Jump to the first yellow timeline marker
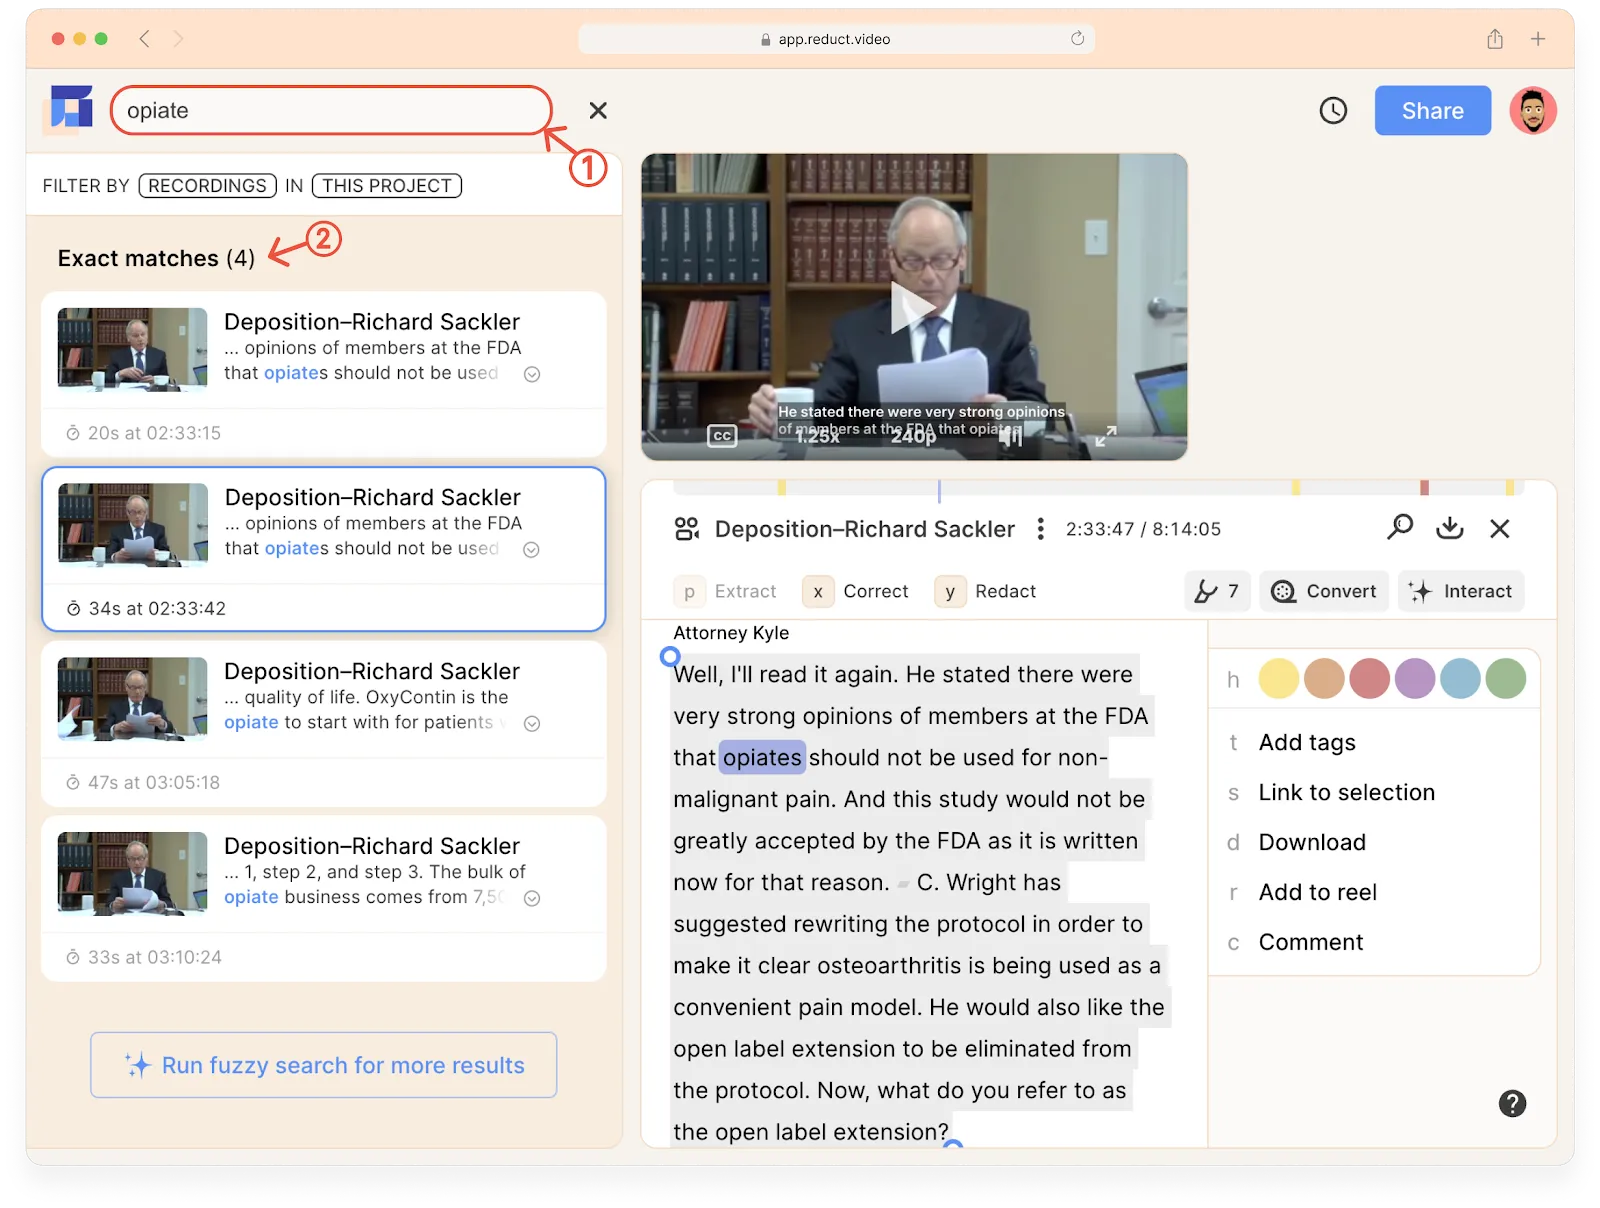This screenshot has width=1600, height=1208. pyautogui.click(x=781, y=487)
